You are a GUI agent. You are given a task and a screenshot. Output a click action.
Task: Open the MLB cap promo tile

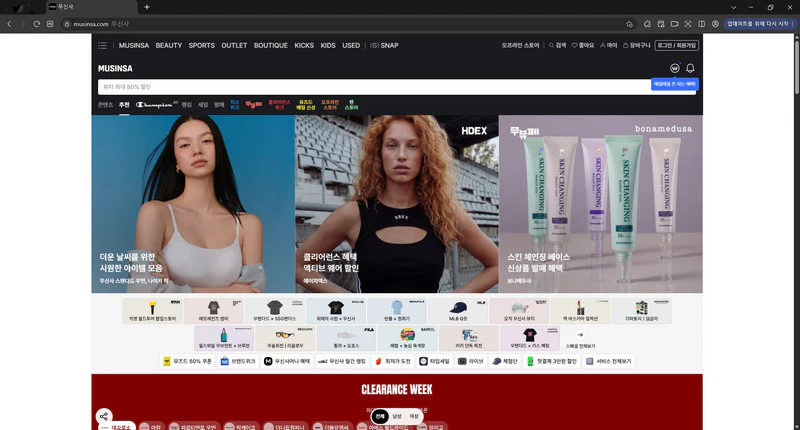click(x=458, y=311)
